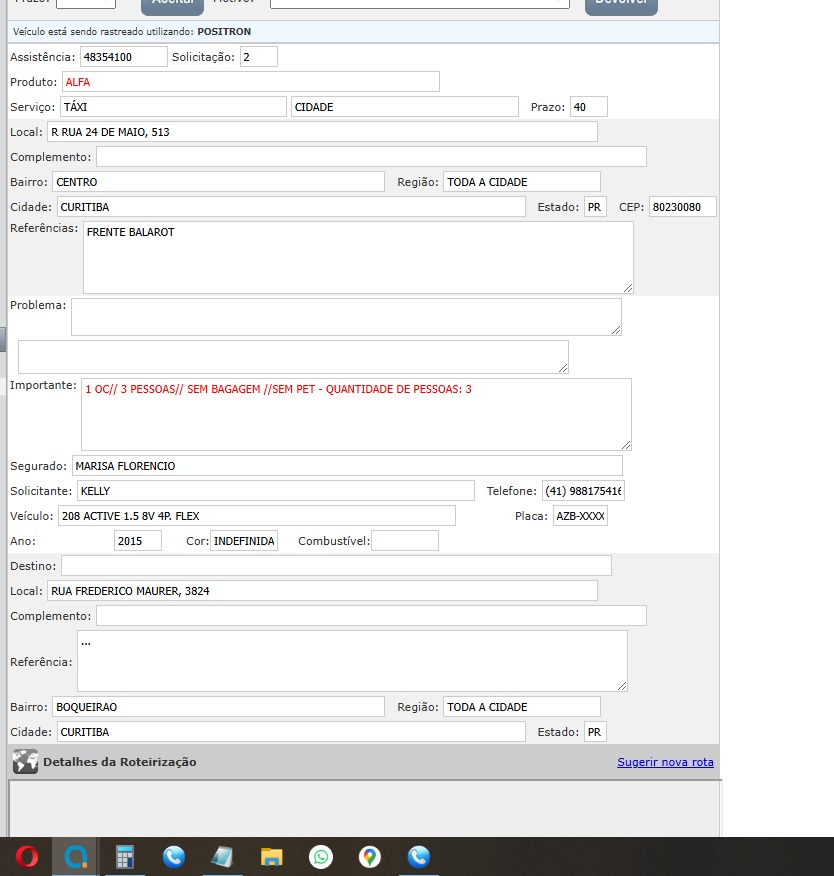This screenshot has width=834, height=876.
Task: Open File Explorer from the taskbar
Action: 271,856
